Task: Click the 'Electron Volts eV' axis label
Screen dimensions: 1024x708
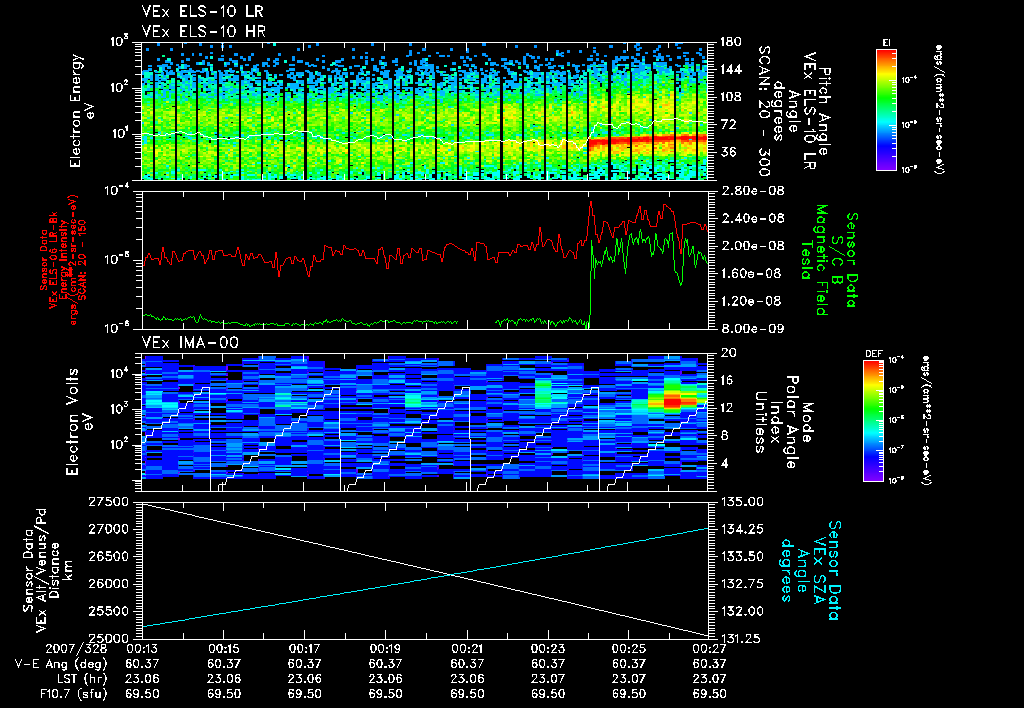Action: tap(78, 422)
